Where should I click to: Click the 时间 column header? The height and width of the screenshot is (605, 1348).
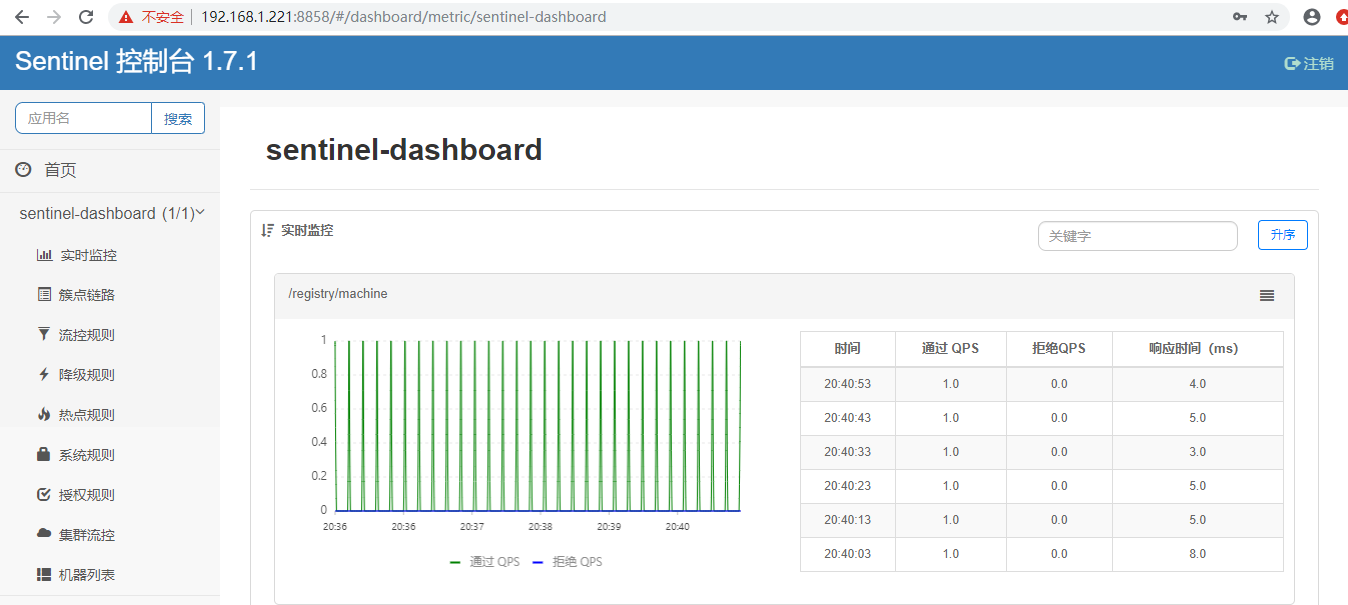point(848,348)
